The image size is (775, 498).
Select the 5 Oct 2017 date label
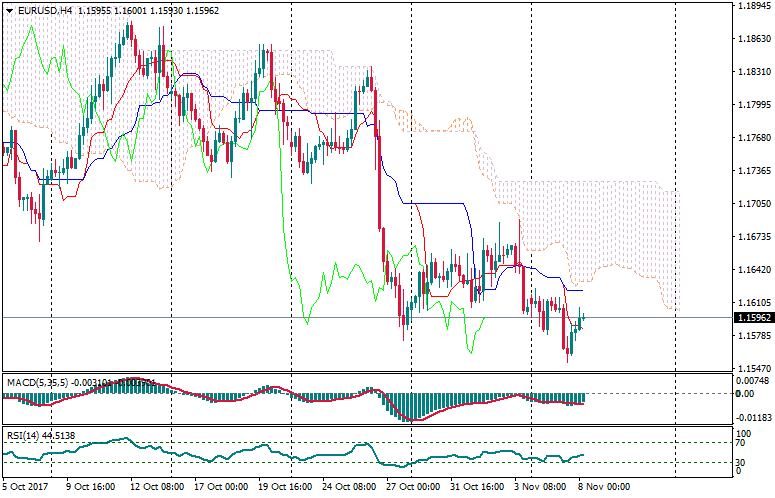click(24, 487)
